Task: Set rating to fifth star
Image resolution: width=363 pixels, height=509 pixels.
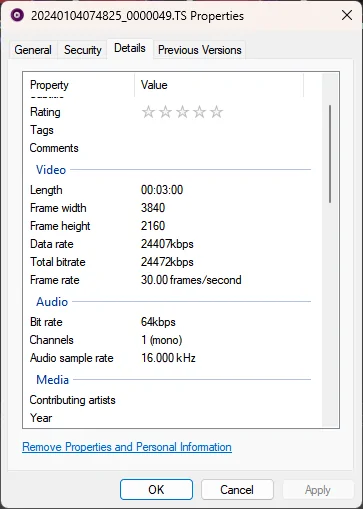Action: point(216,112)
